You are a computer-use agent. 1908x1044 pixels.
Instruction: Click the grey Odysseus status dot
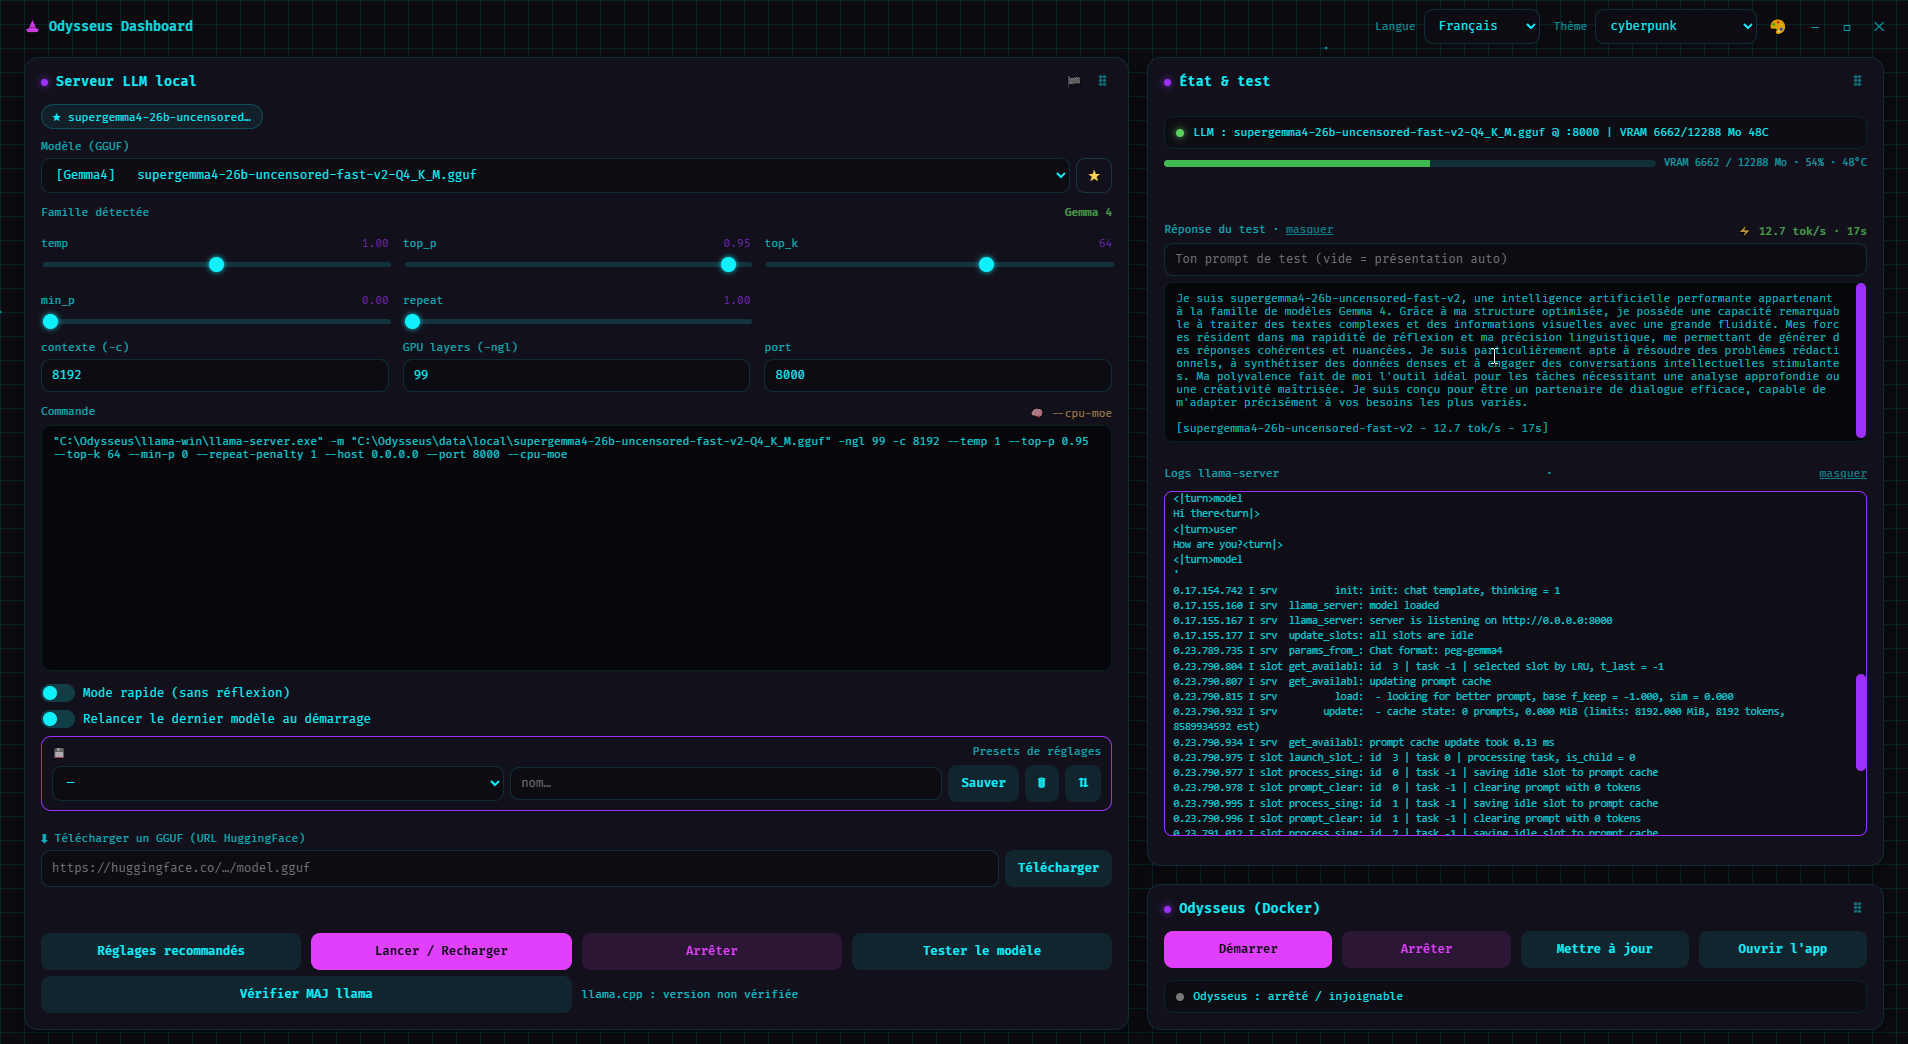pyautogui.click(x=1180, y=996)
